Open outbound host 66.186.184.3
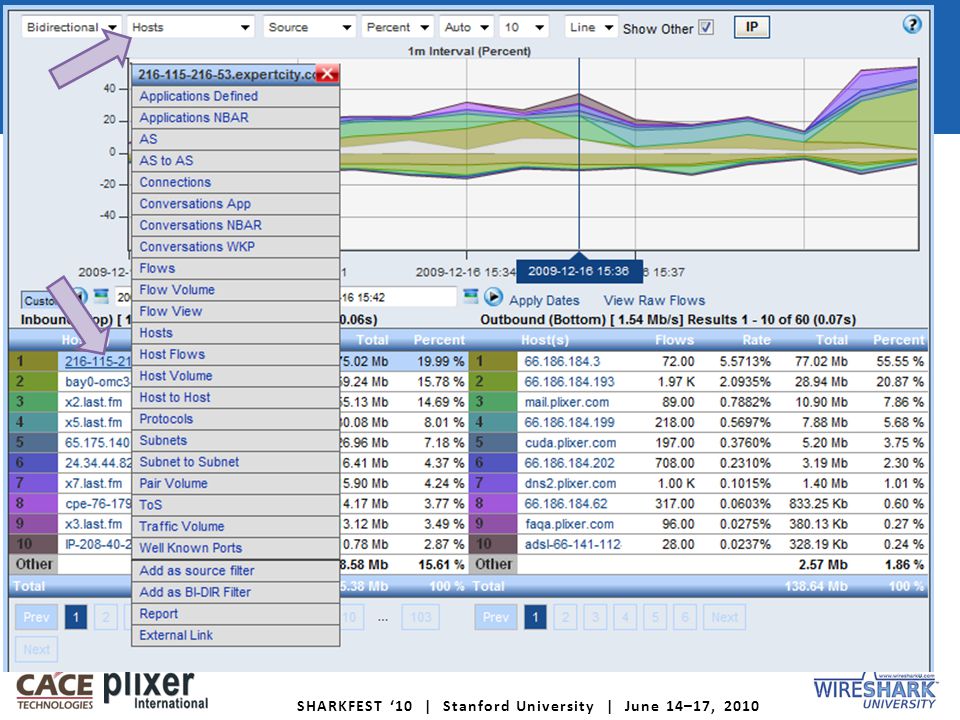The height and width of the screenshot is (720, 960). coord(562,361)
